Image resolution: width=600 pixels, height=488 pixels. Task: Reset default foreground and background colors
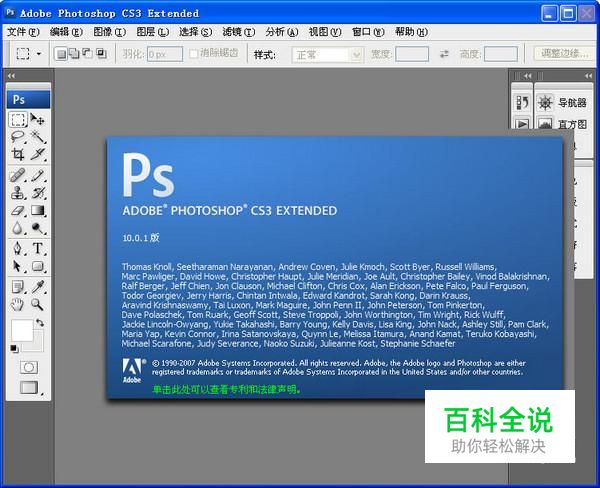pos(14,348)
